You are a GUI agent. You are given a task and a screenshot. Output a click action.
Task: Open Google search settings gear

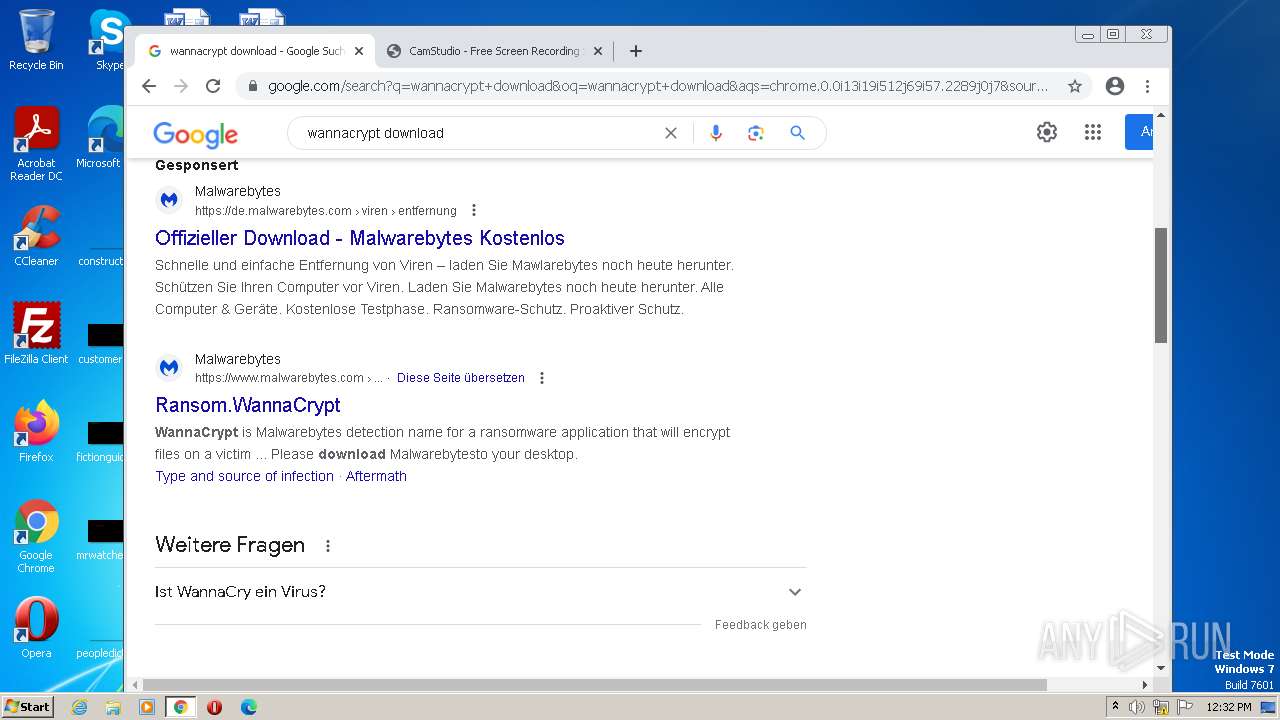pyautogui.click(x=1047, y=132)
